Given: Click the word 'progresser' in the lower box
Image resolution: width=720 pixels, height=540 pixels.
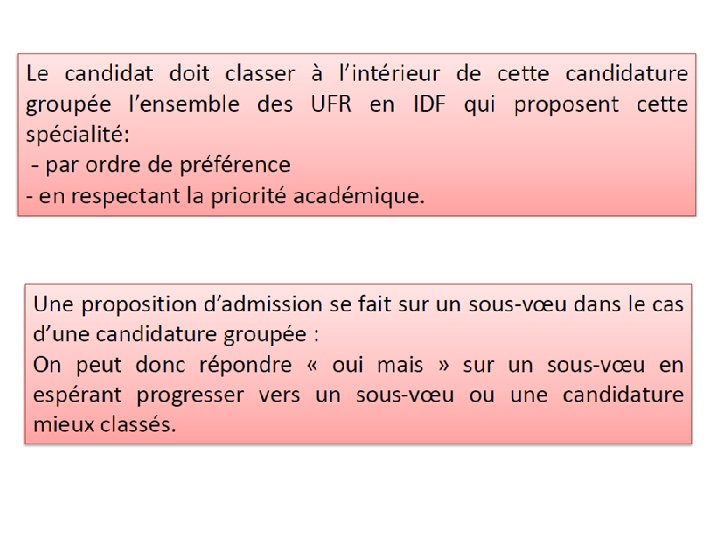Looking at the screenshot, I should [190, 396].
